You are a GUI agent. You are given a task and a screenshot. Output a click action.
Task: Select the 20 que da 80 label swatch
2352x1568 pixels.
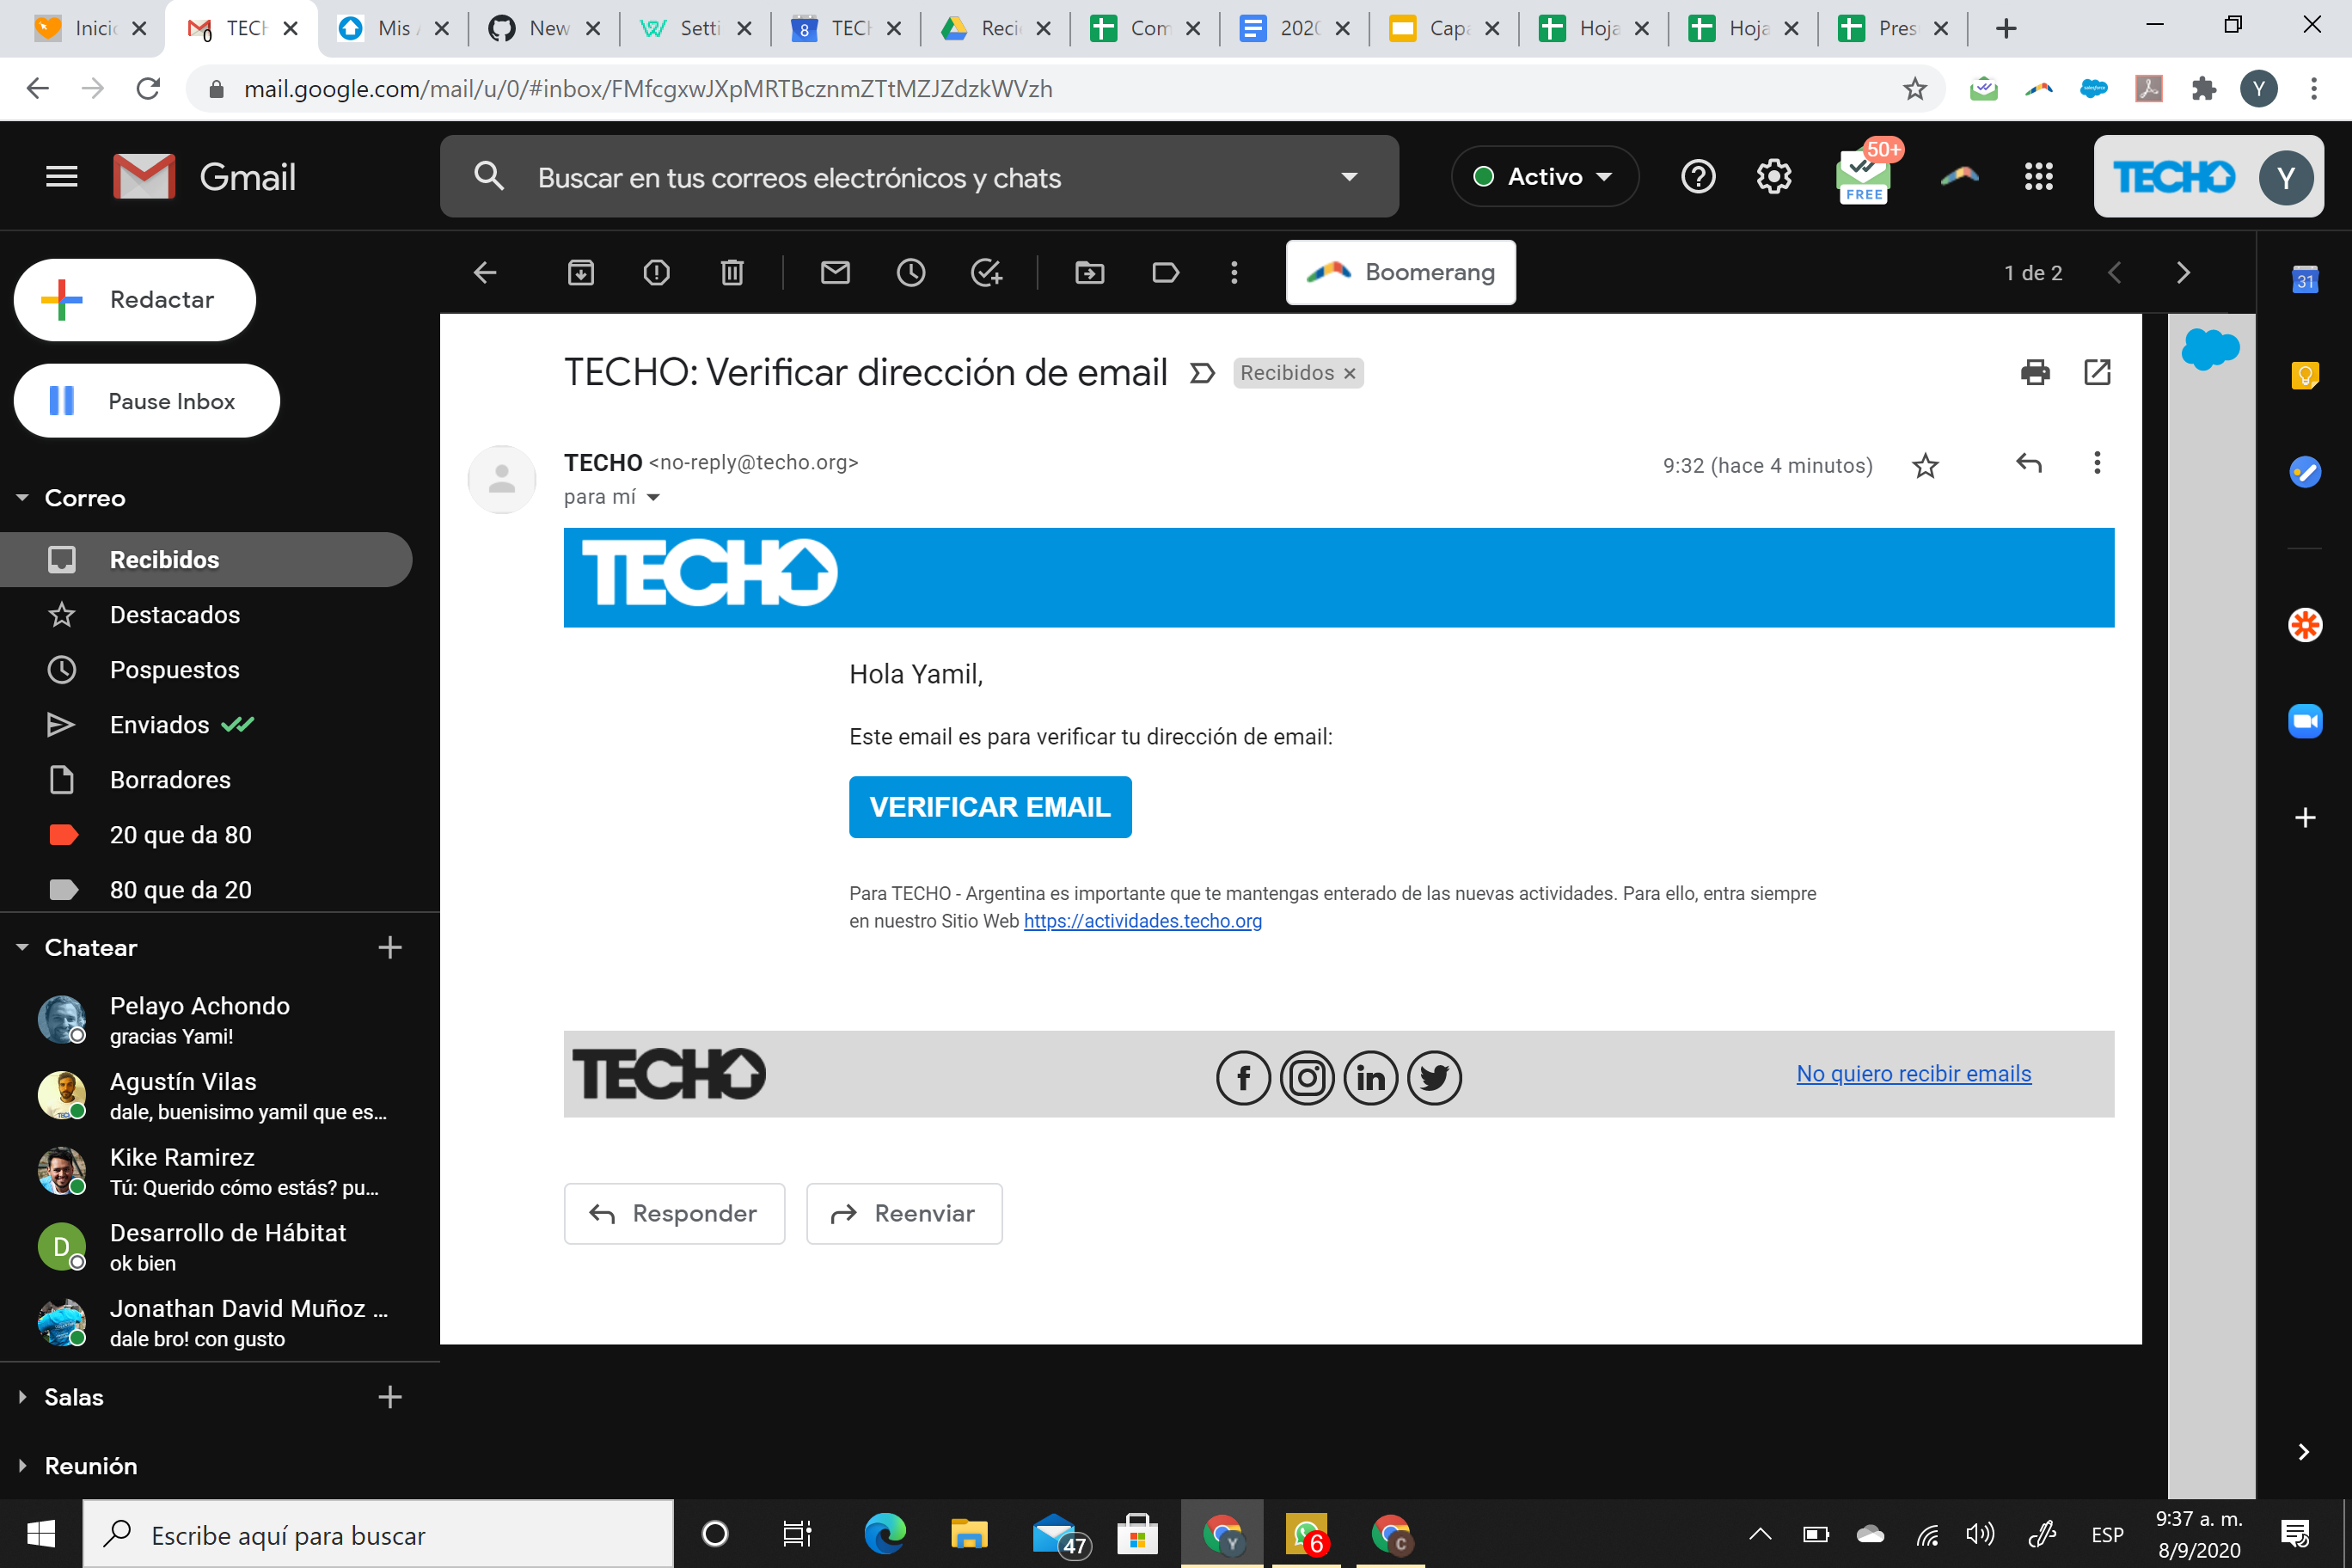click(63, 834)
